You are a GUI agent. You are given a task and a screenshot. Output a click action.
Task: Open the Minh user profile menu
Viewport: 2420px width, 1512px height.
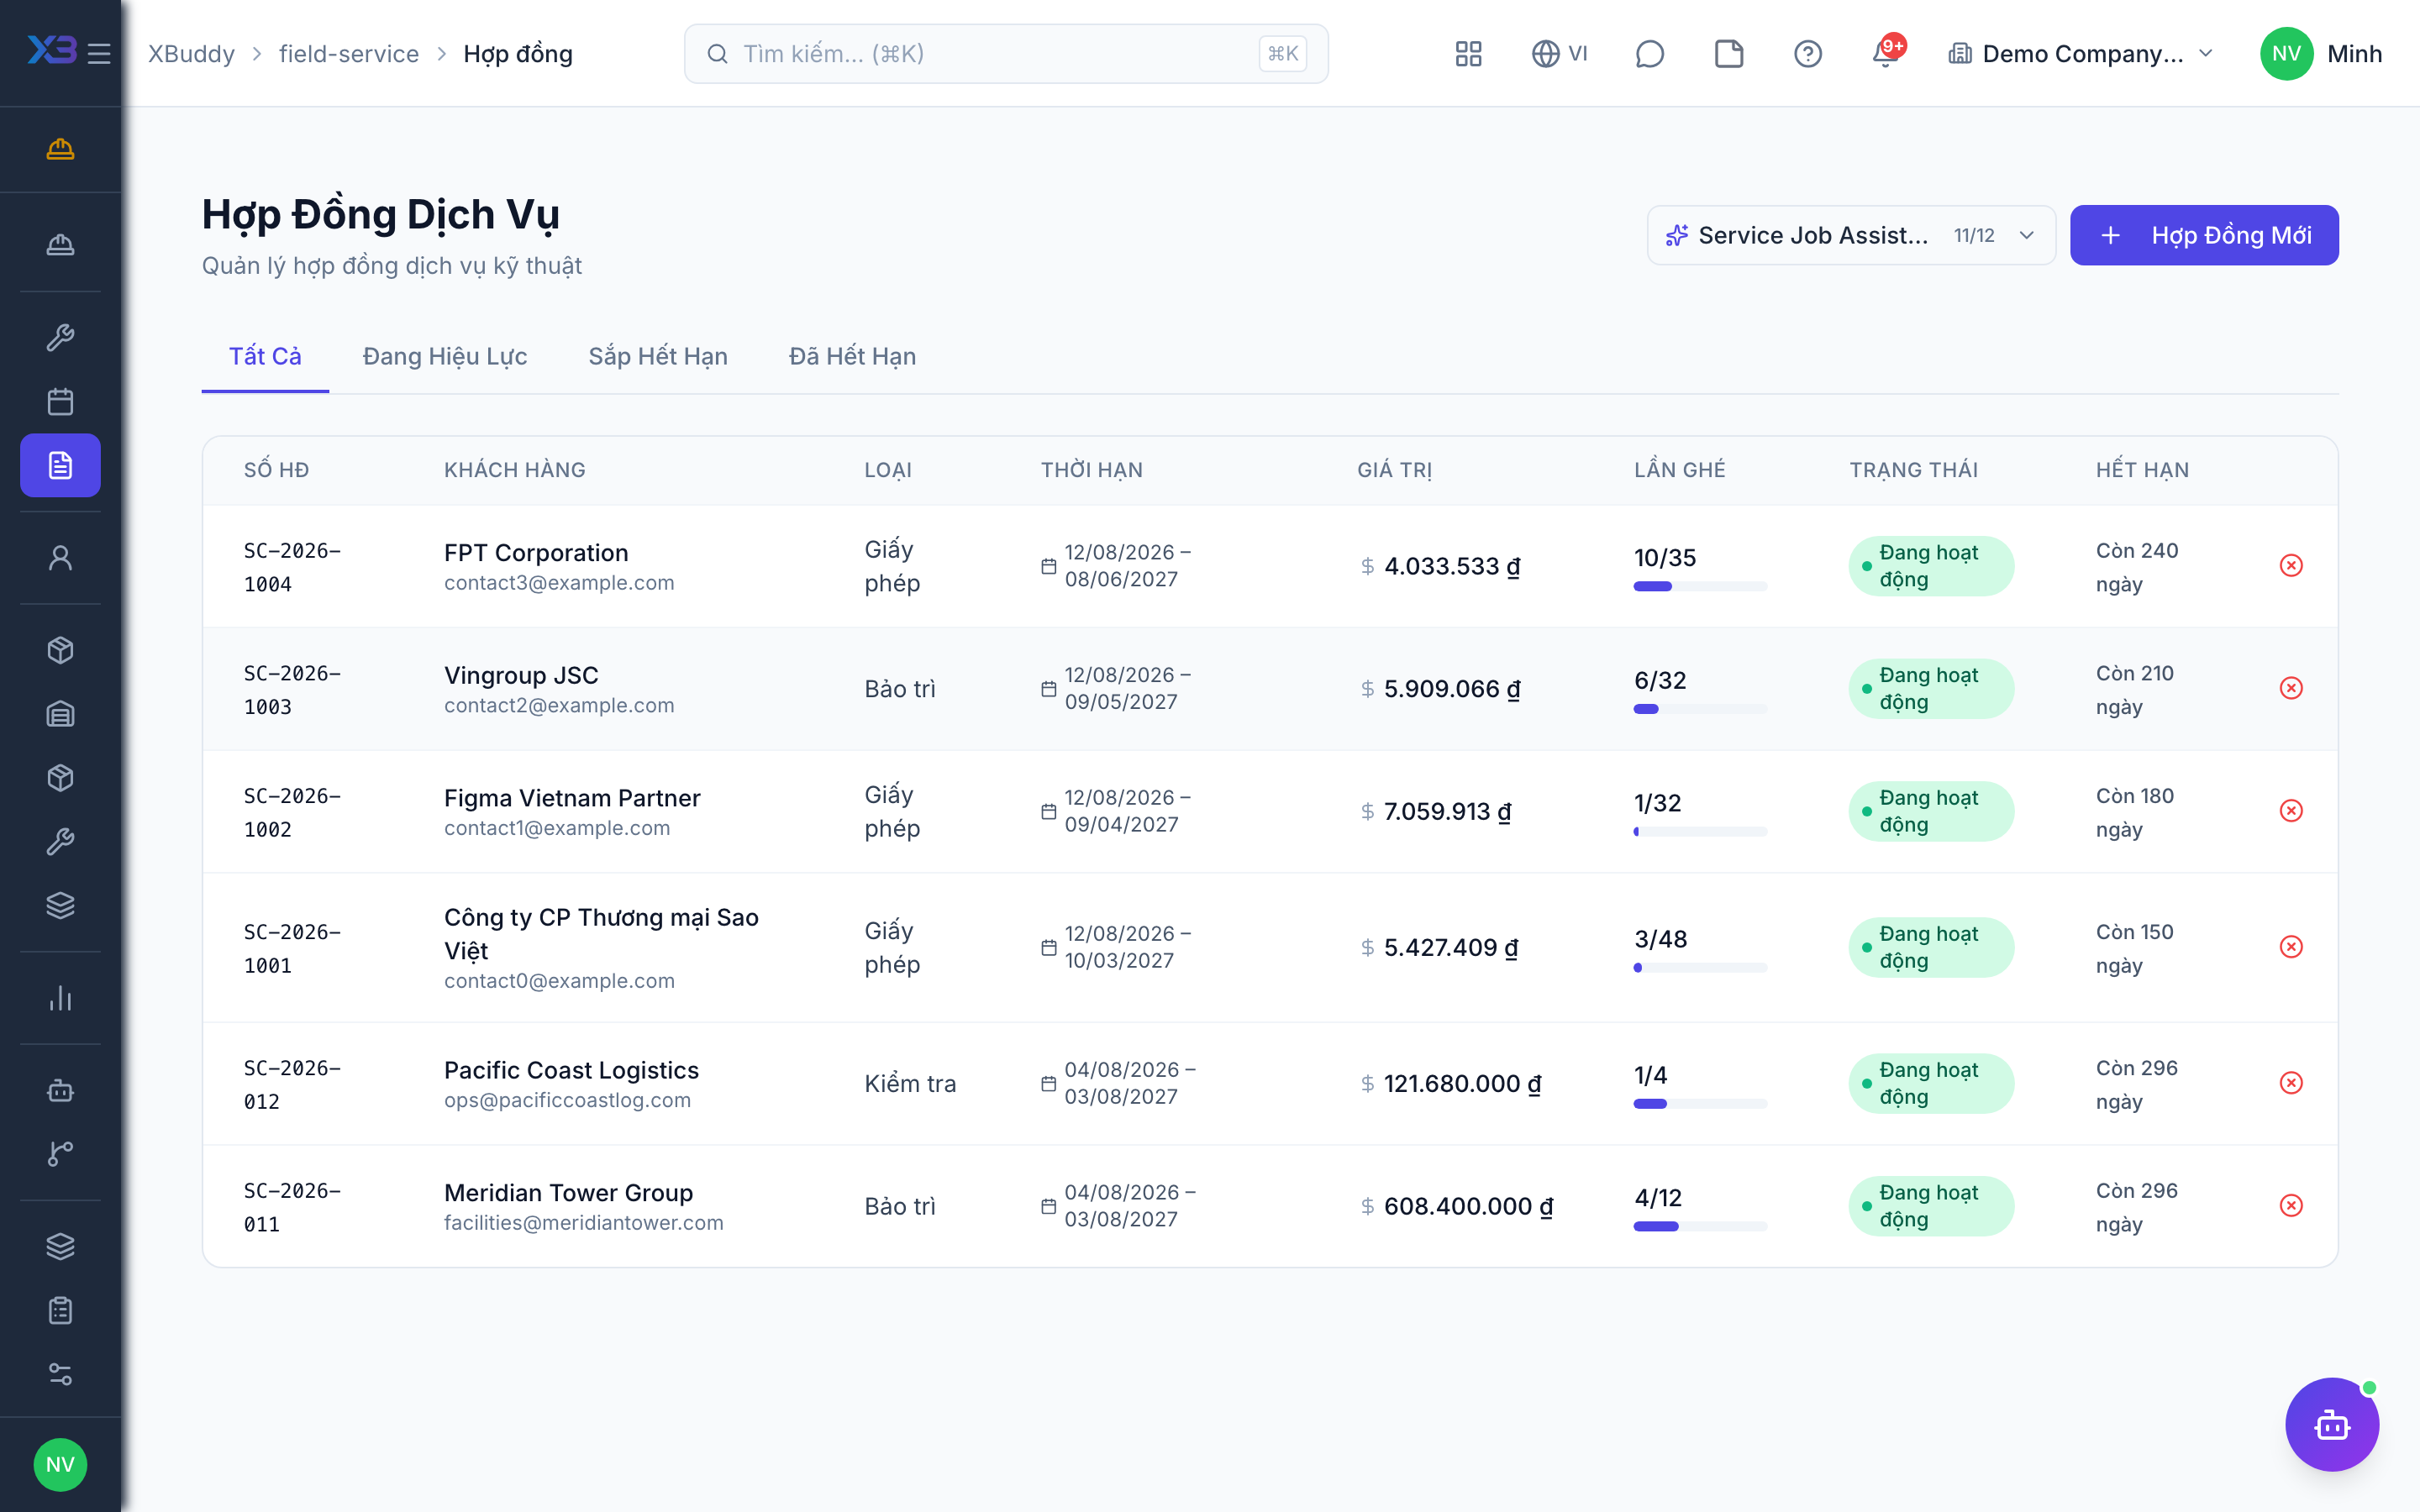pos(2321,53)
